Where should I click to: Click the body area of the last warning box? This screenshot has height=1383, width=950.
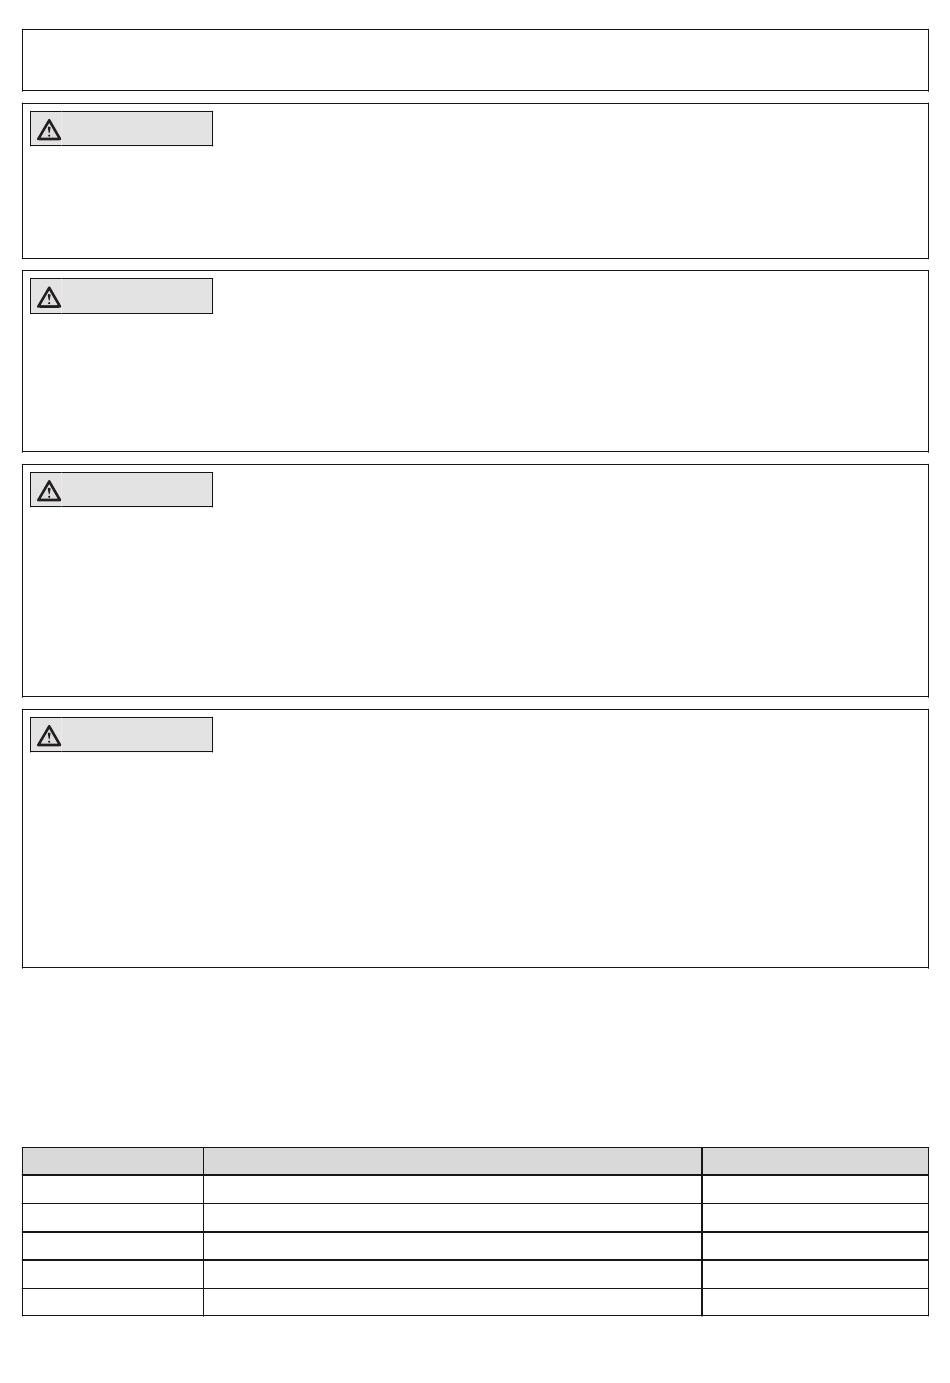pos(475,858)
